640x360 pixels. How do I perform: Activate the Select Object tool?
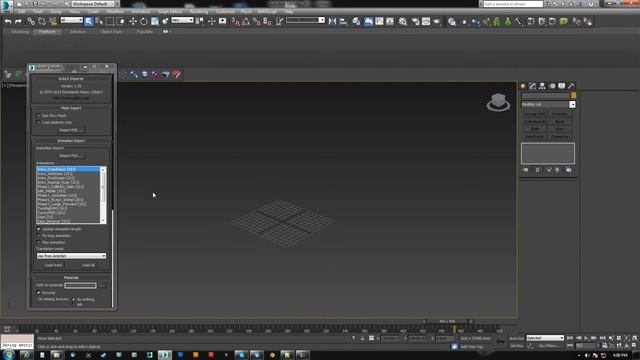[x=89, y=21]
